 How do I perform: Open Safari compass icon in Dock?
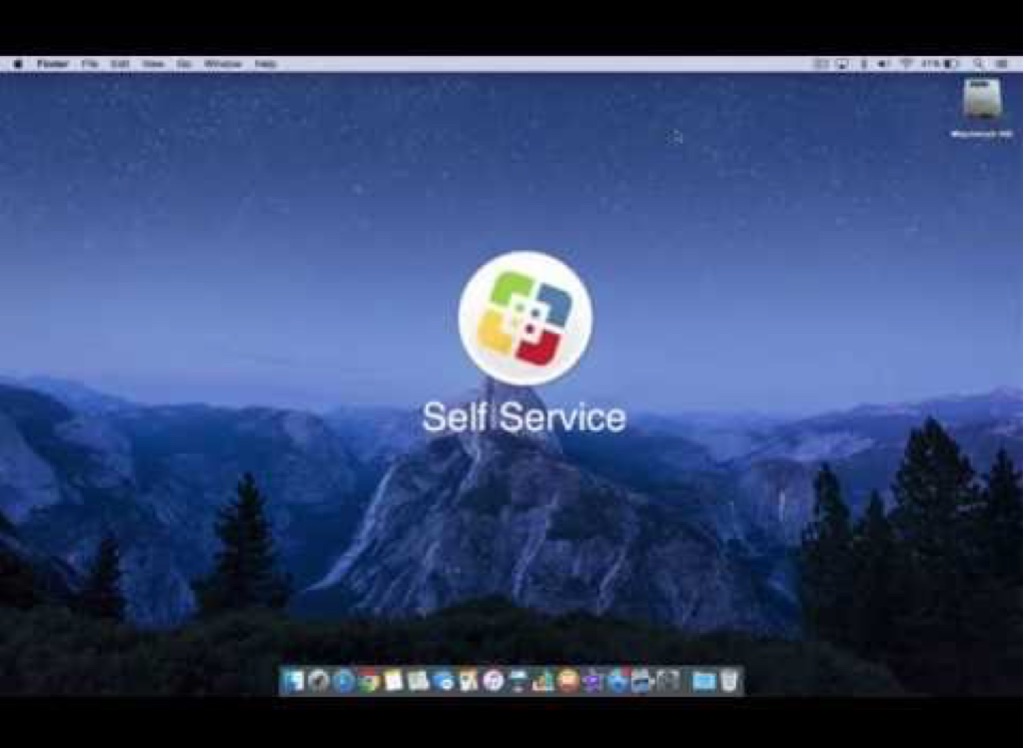pos(344,681)
